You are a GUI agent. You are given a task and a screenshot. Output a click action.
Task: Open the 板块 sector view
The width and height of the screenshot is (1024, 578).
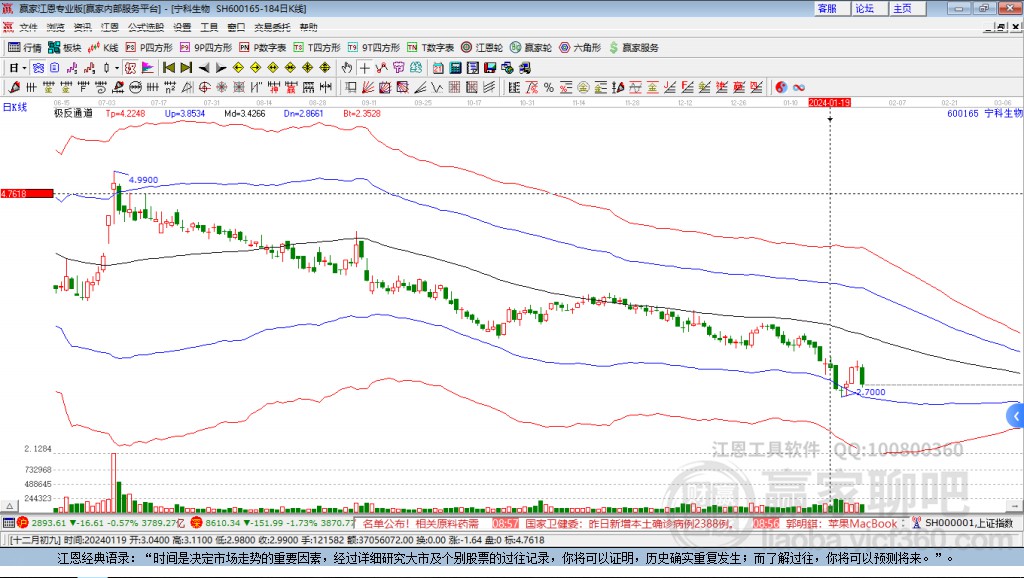65,47
